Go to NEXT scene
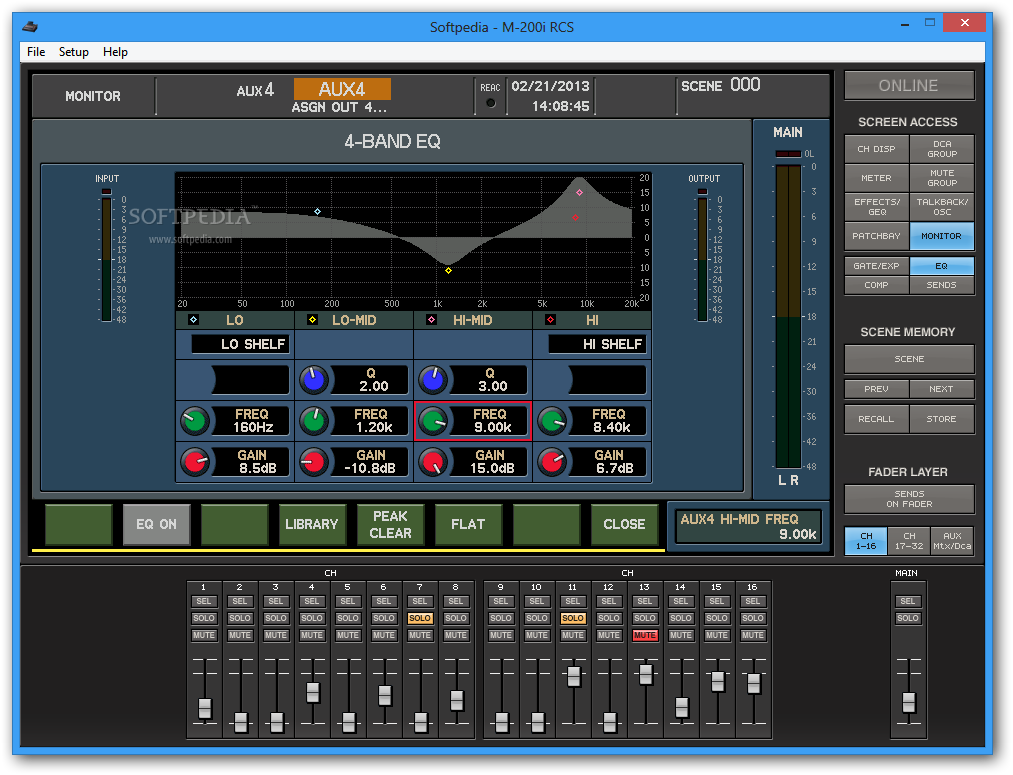 (x=942, y=389)
